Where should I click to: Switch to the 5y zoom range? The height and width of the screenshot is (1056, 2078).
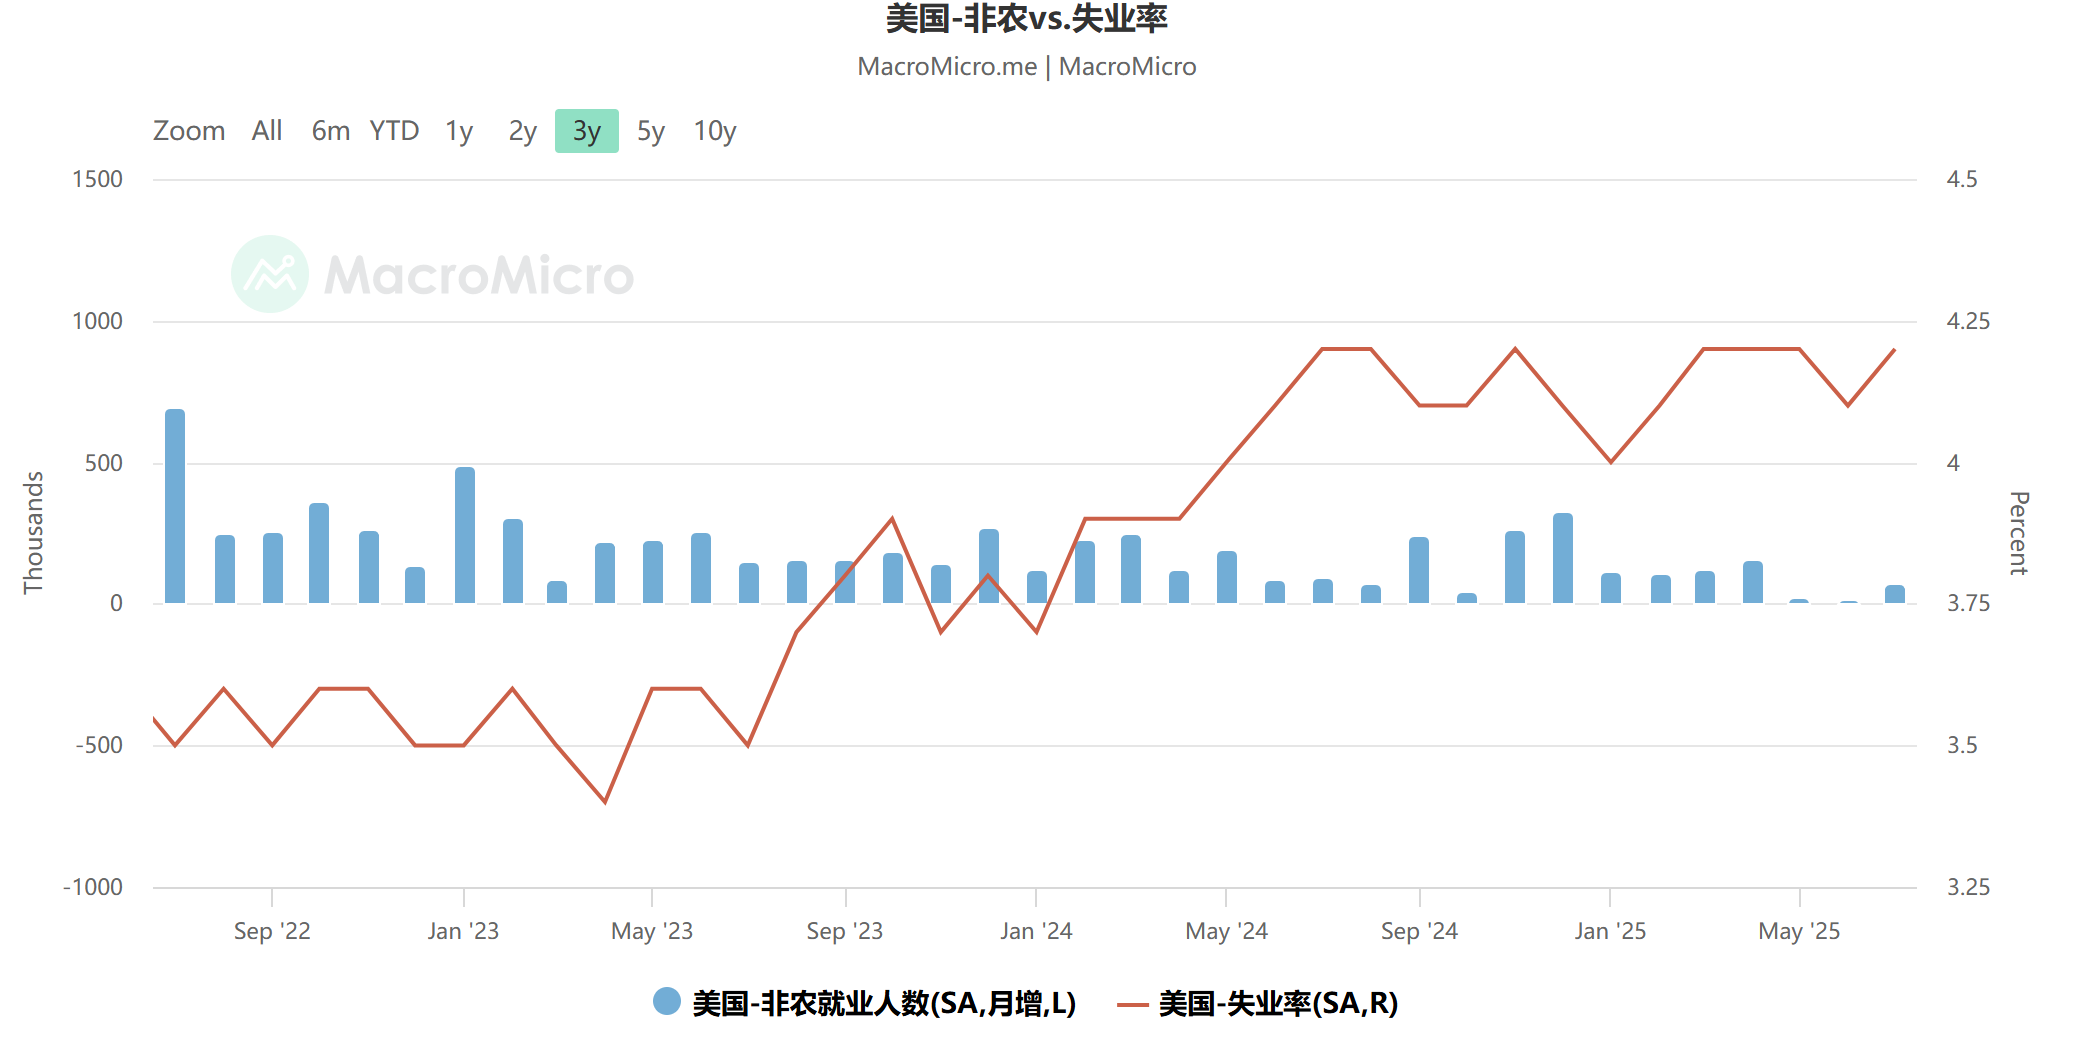(x=651, y=131)
